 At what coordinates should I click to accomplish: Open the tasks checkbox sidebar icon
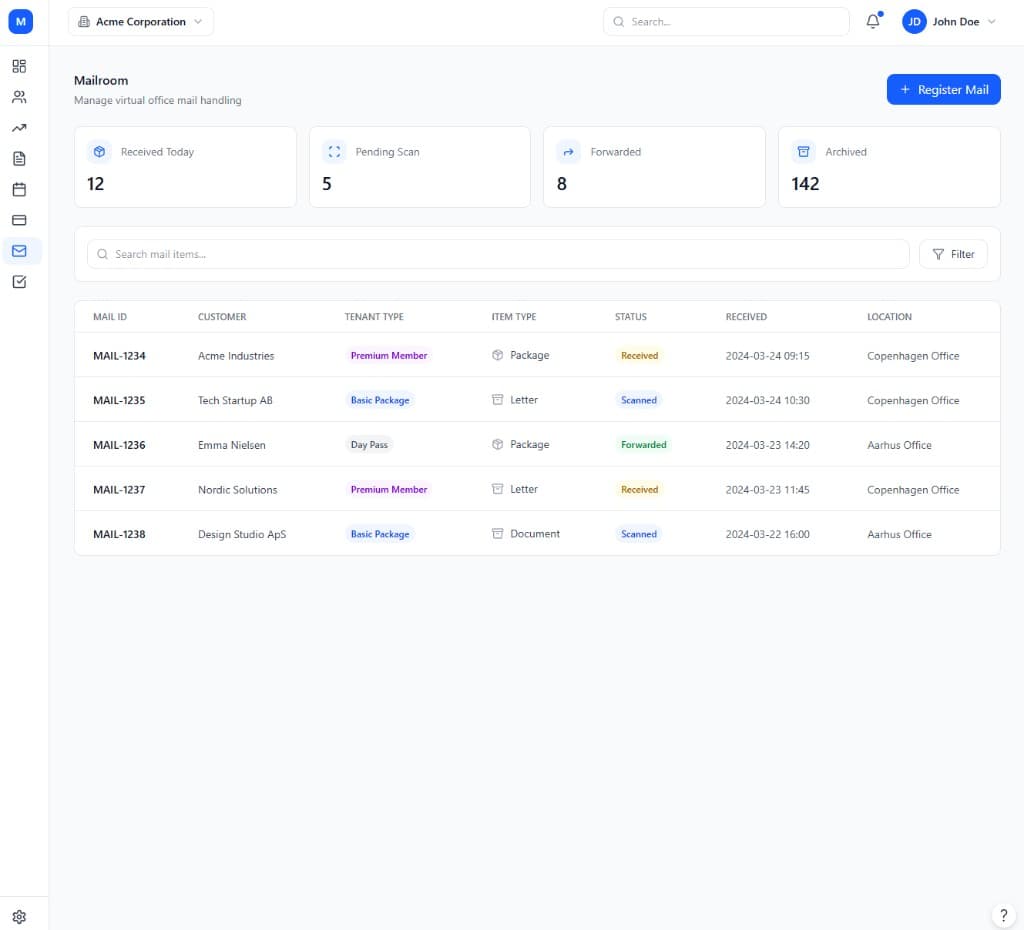tap(20, 281)
